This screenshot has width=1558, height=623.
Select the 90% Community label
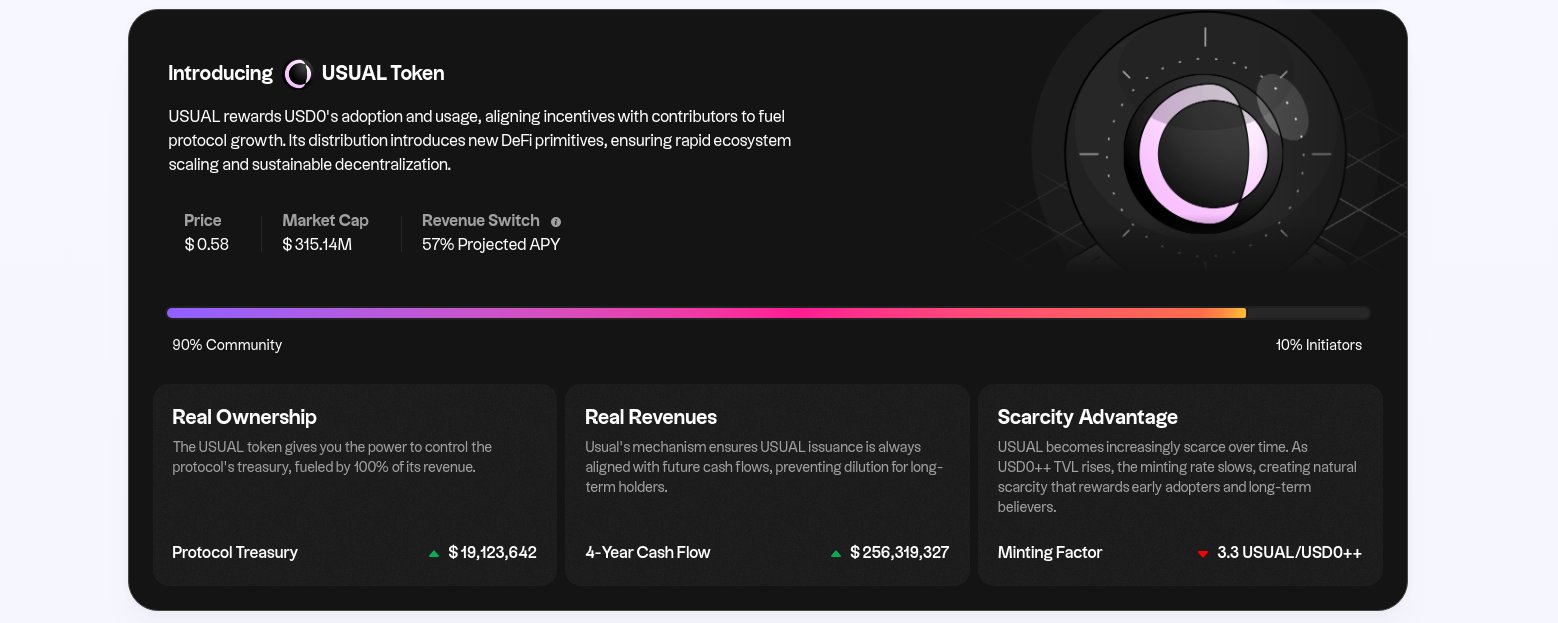click(x=227, y=345)
